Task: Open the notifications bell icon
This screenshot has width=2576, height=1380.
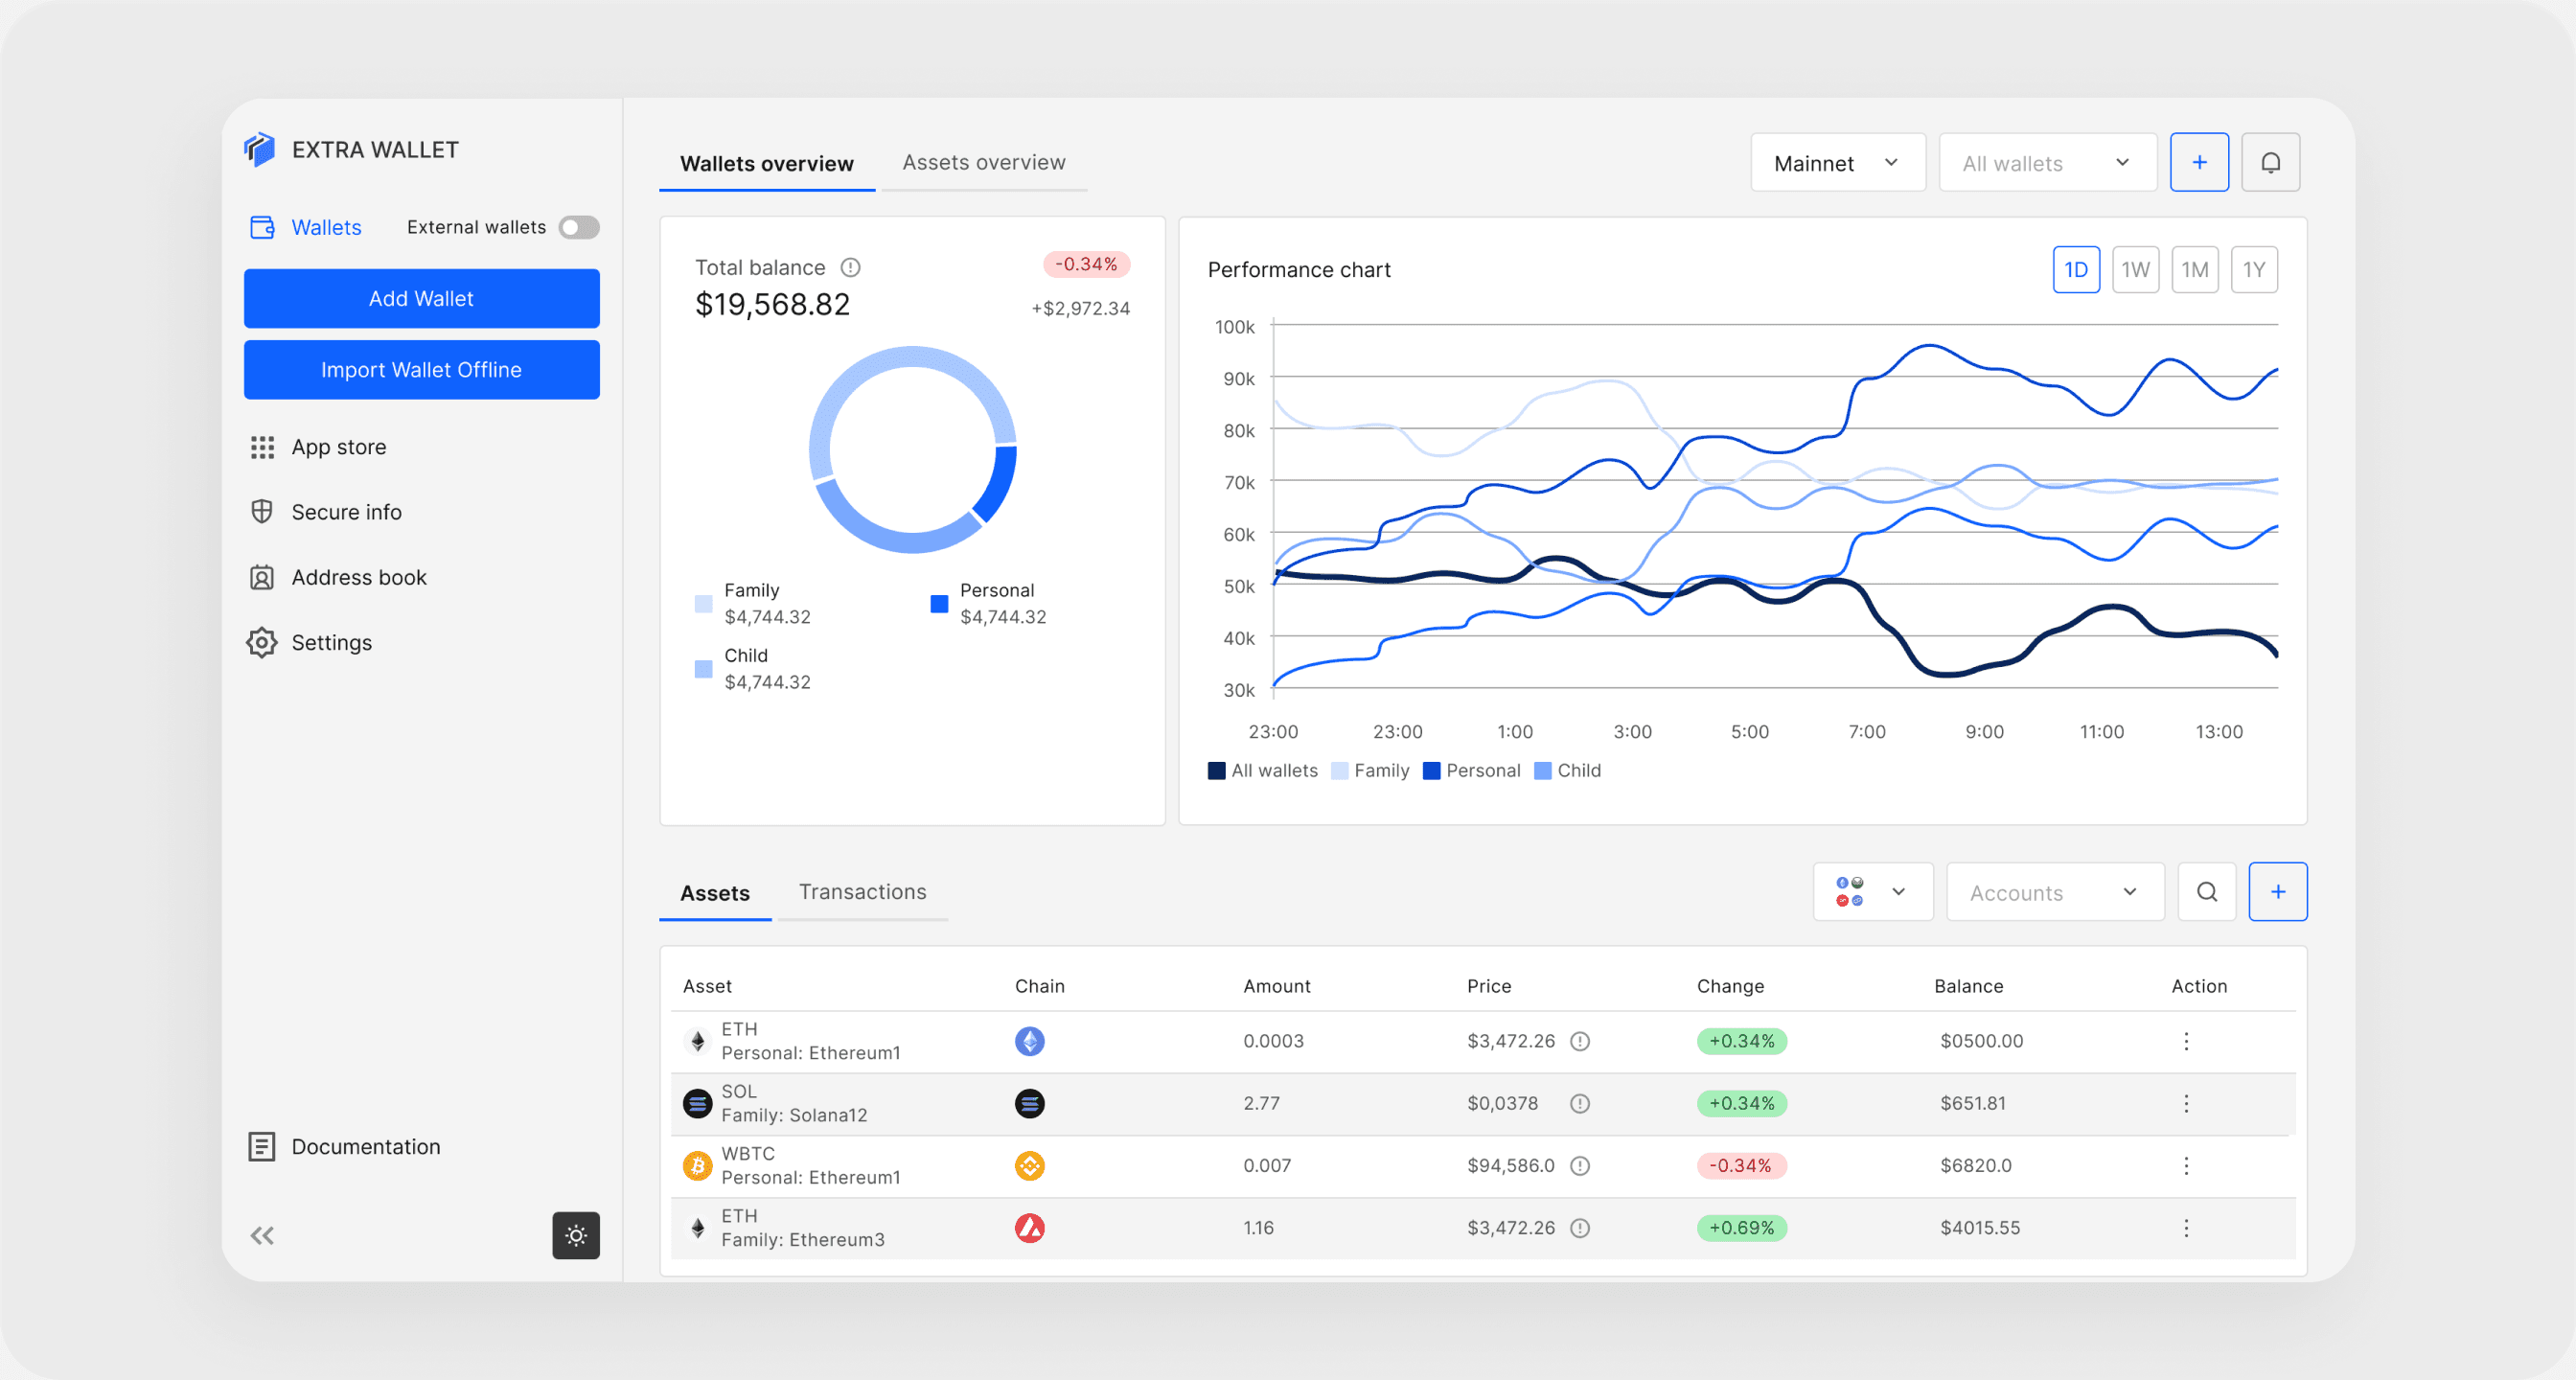Action: (x=2270, y=162)
